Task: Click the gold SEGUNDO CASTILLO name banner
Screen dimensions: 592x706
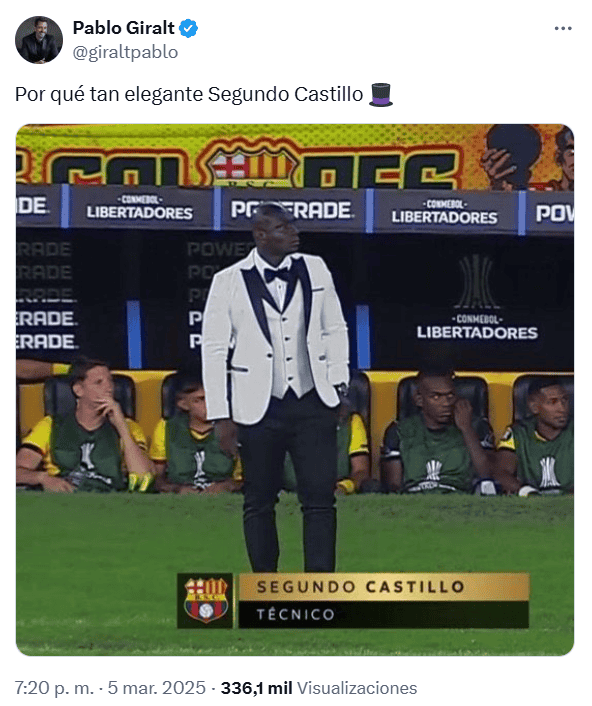Action: [x=384, y=587]
